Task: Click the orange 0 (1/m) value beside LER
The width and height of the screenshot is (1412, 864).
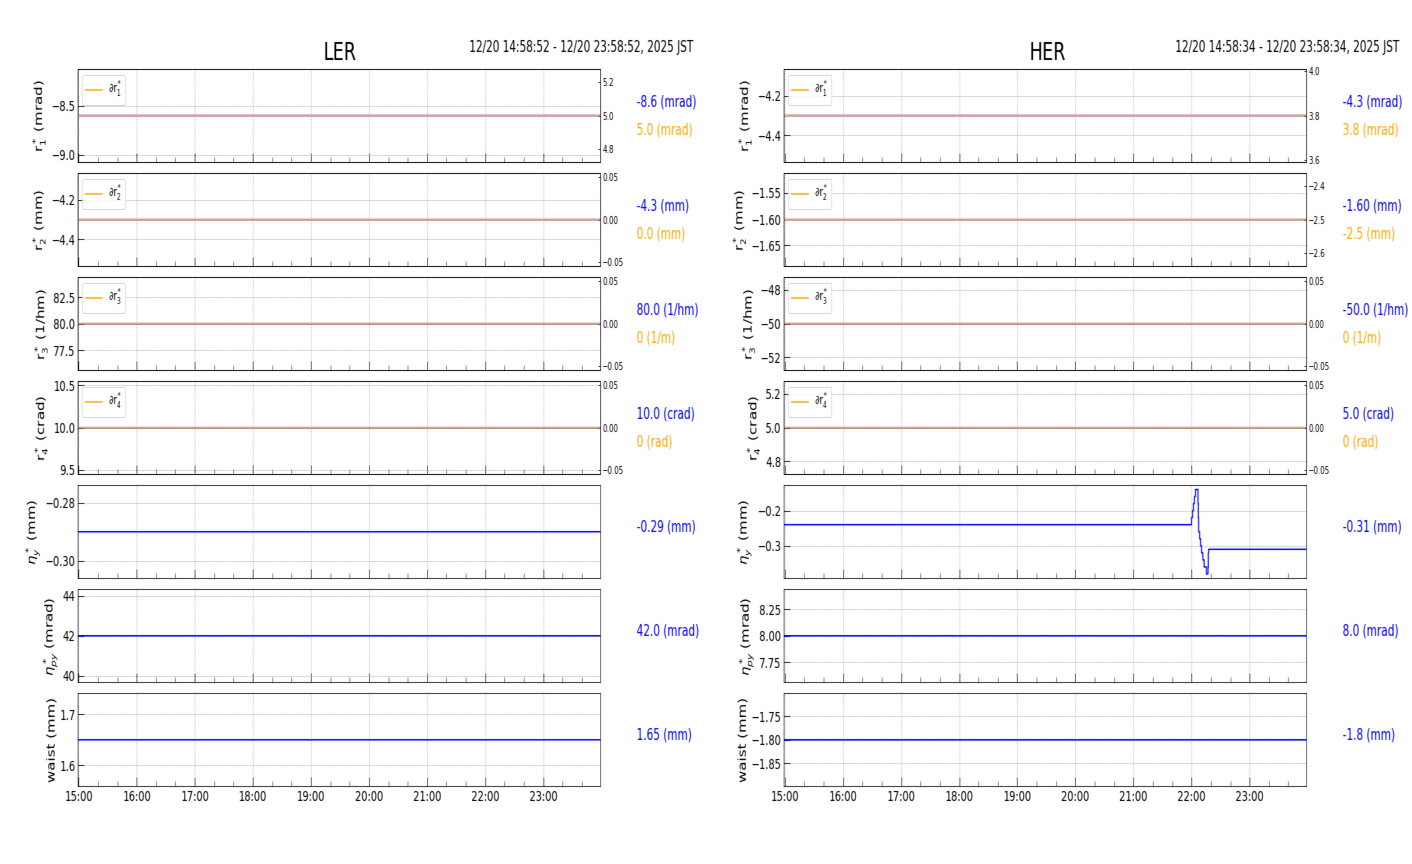Action: tap(655, 338)
